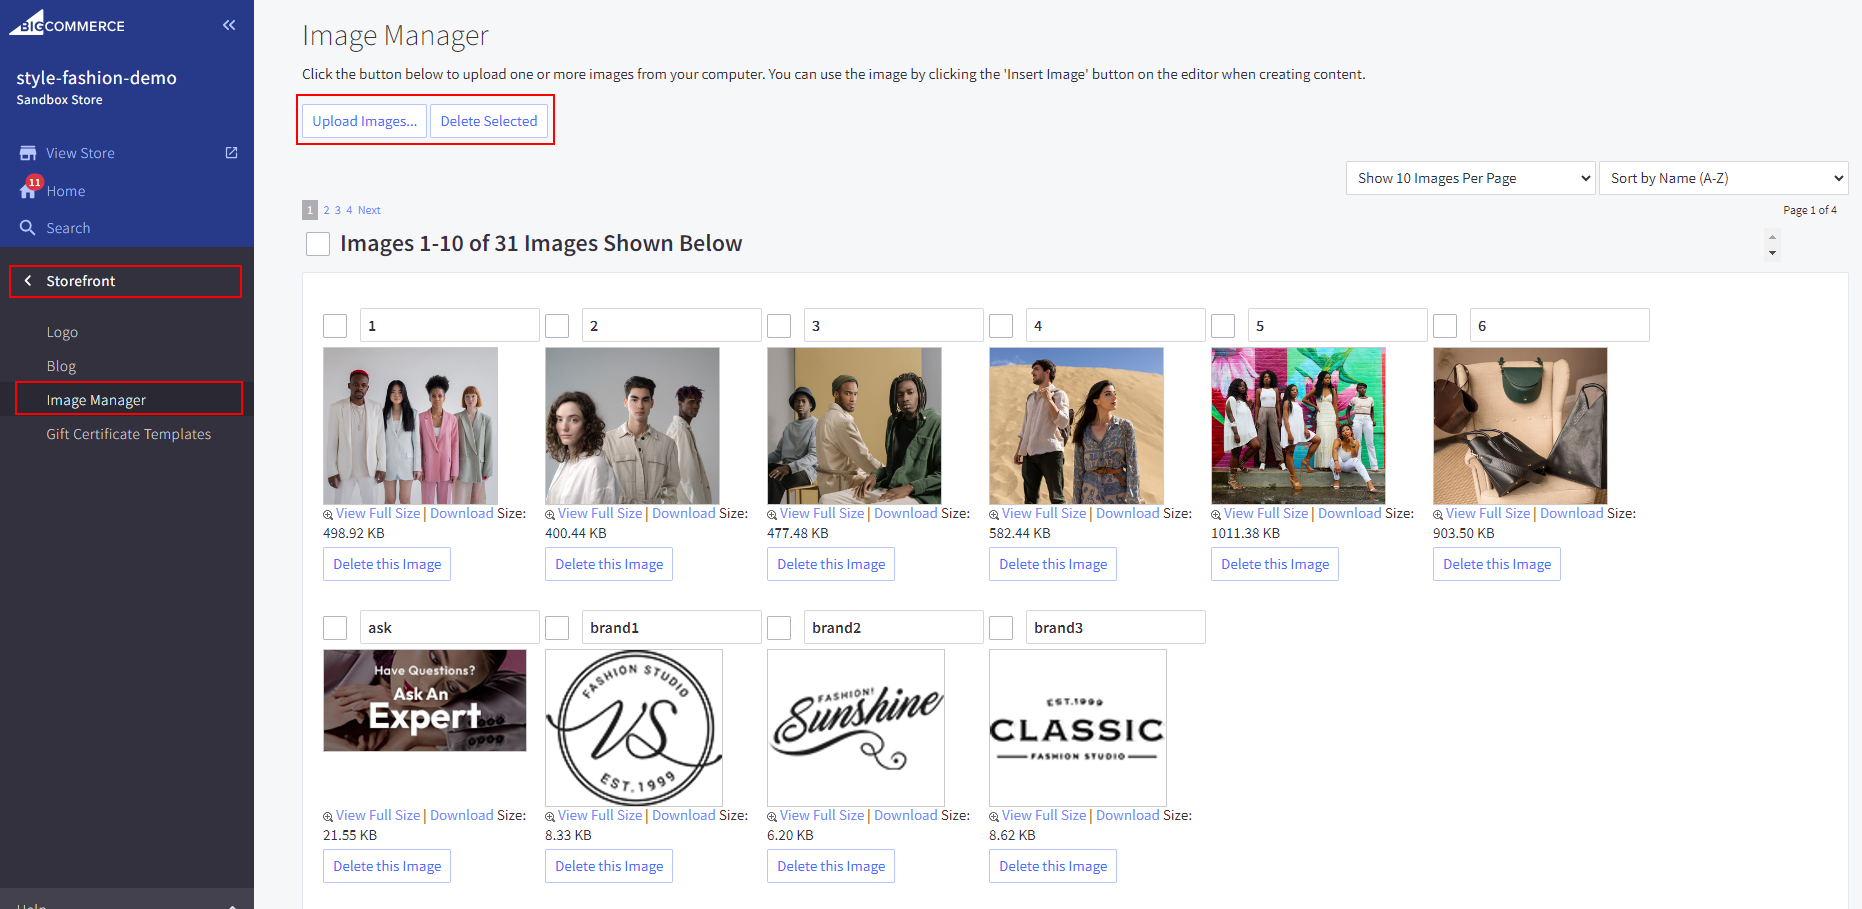Viewport: 1862px width, 909px height.
Task: Select the checkbox for image 3
Action: click(x=779, y=326)
